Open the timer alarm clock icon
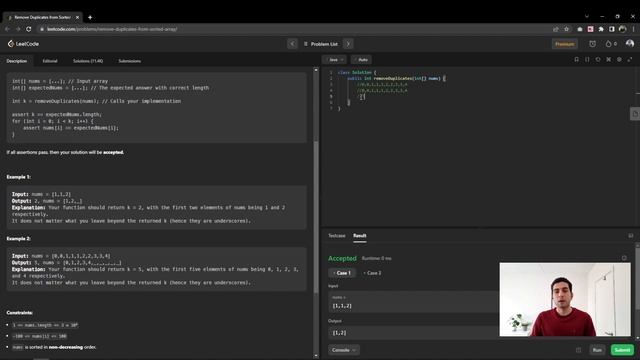The width and height of the screenshot is (640, 360). pos(592,44)
